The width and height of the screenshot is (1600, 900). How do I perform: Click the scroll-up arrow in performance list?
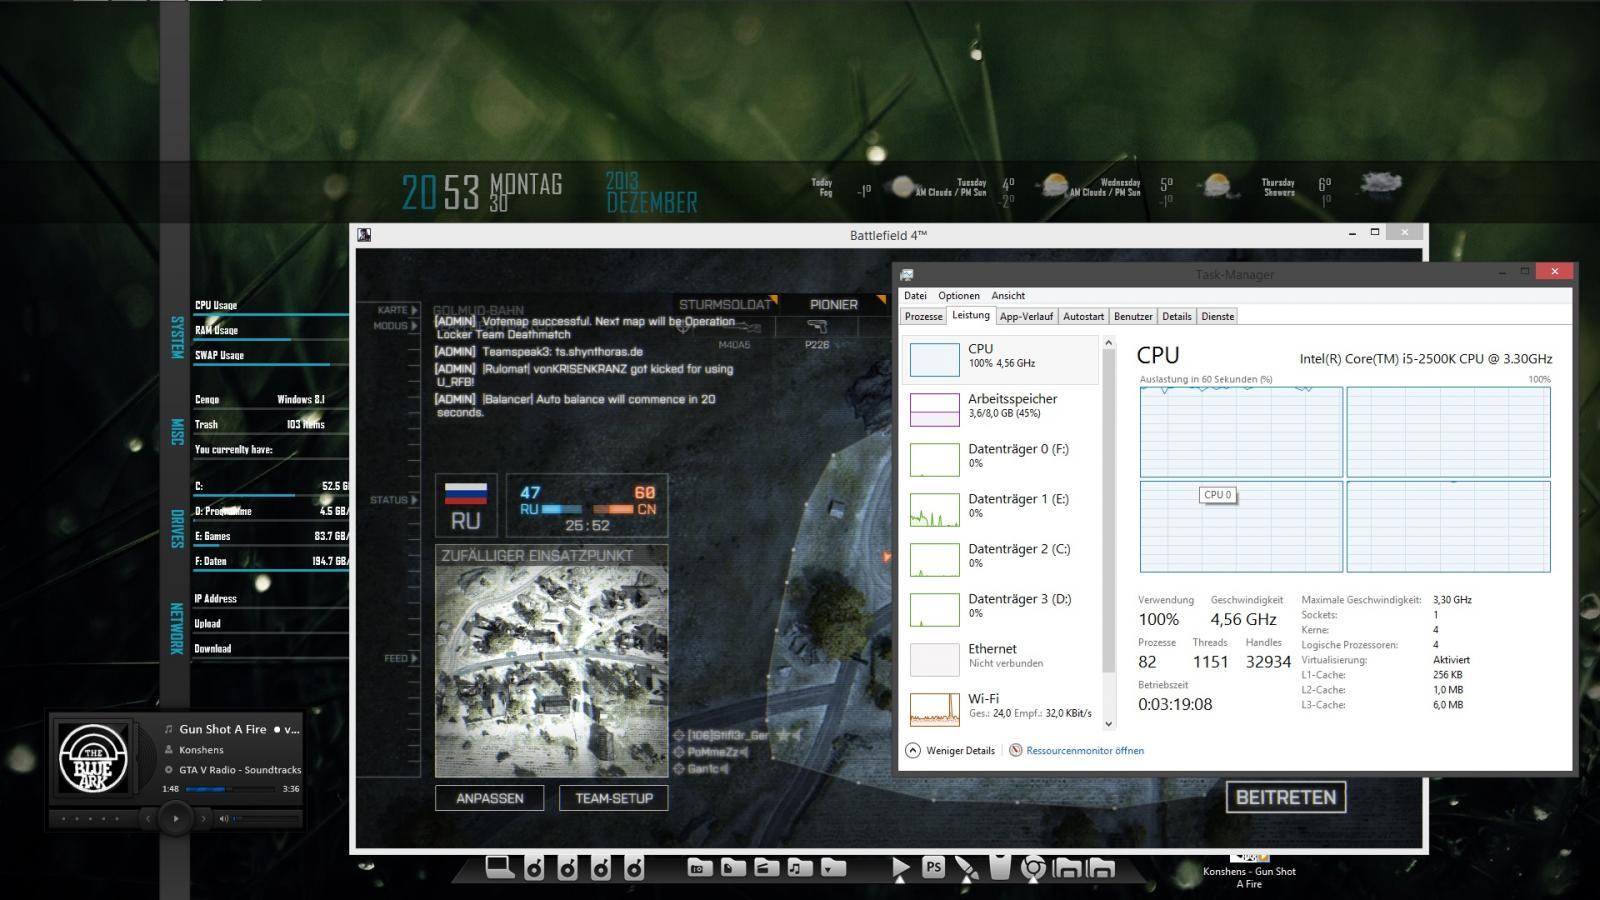(x=1108, y=343)
